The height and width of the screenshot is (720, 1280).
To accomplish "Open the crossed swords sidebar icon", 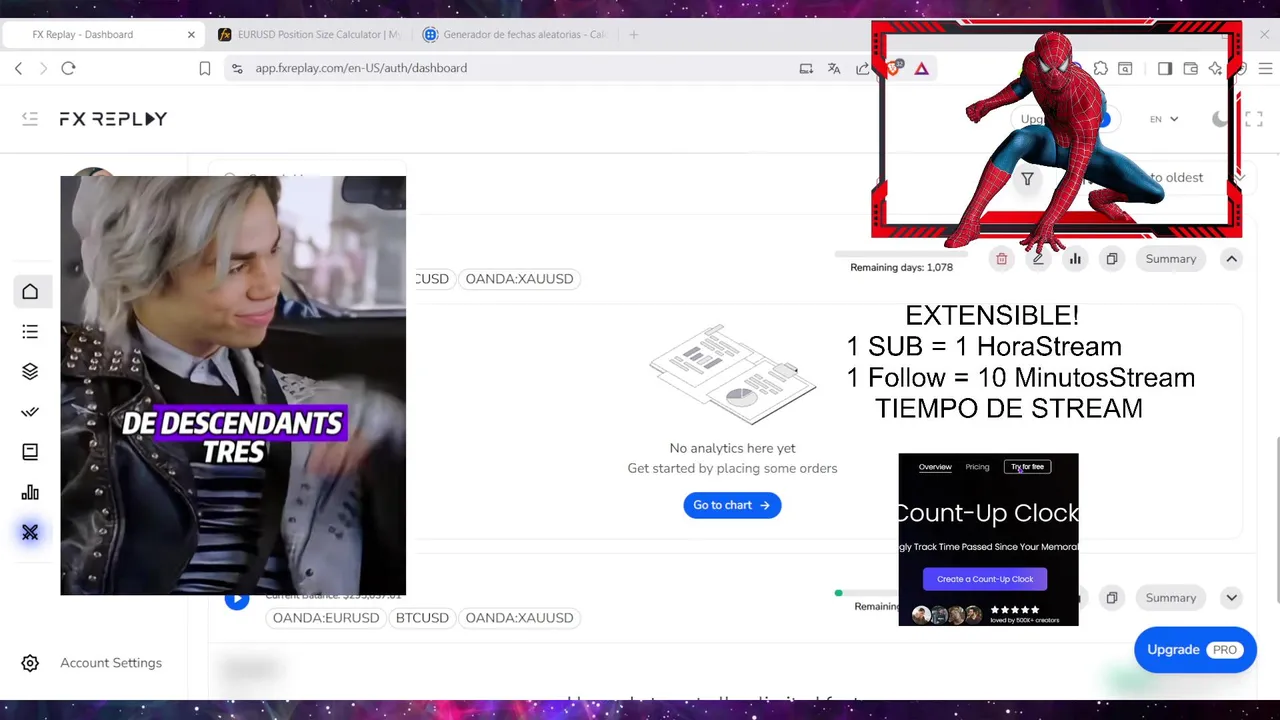I will 30,532.
